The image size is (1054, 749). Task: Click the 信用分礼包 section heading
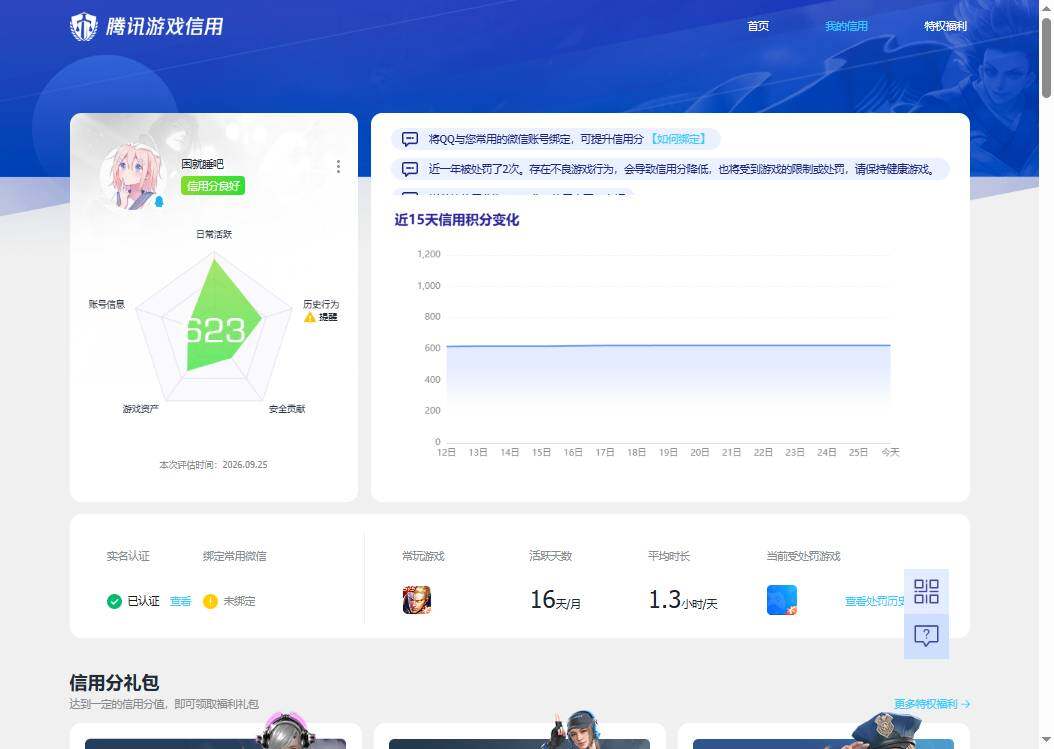[114, 683]
